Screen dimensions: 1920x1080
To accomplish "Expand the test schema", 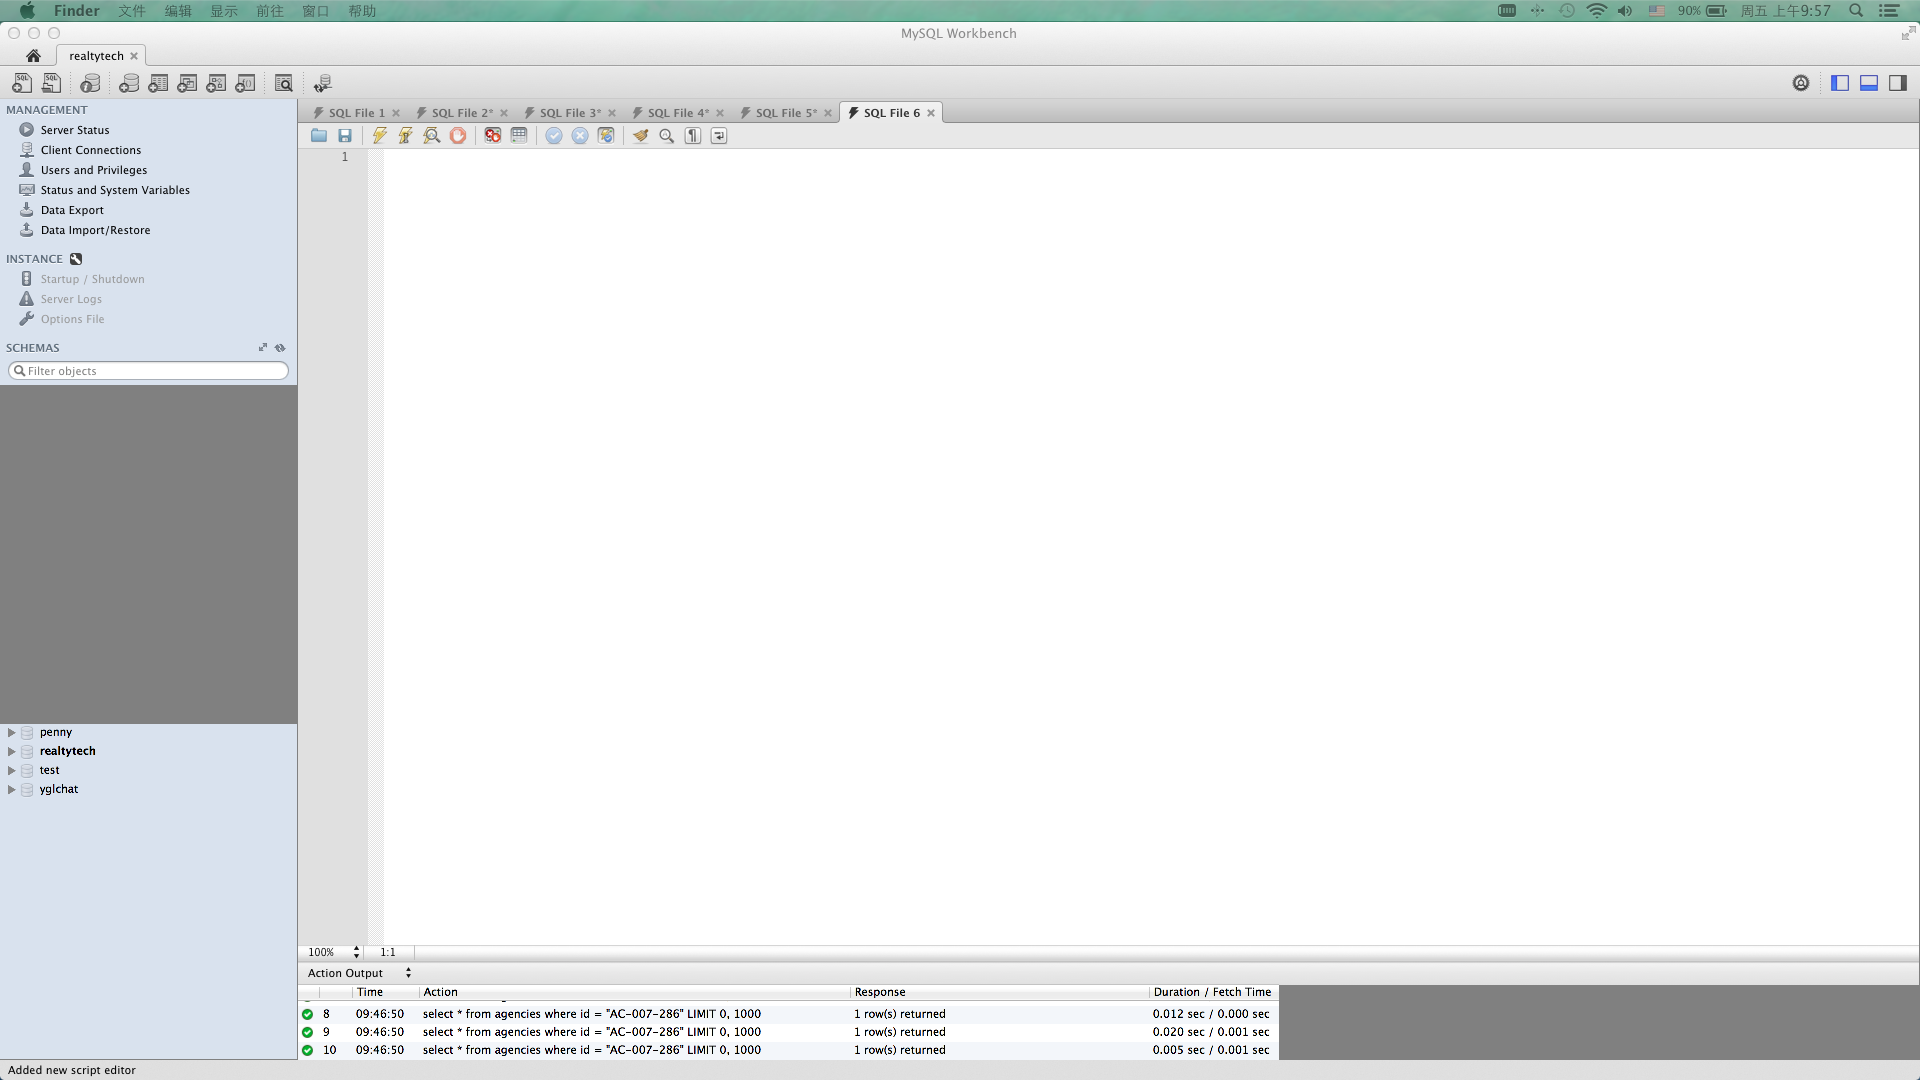I will coord(11,770).
